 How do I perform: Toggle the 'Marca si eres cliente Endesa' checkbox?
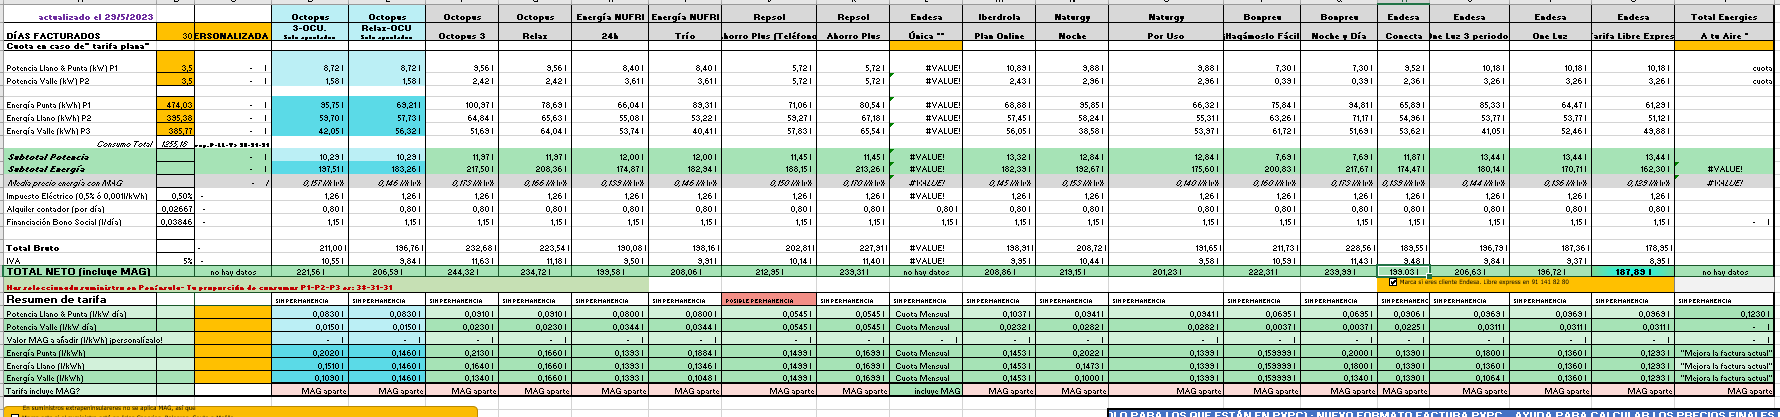[x=1394, y=282]
